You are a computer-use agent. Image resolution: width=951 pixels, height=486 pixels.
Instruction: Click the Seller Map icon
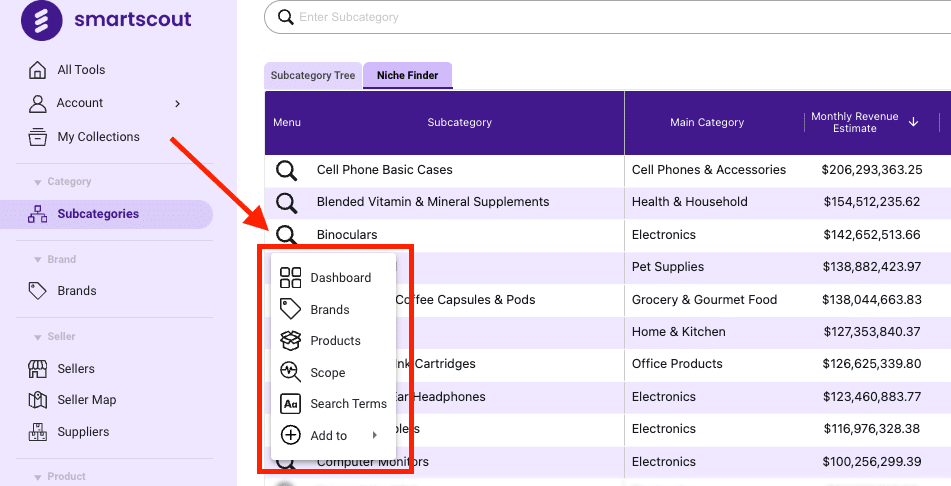[x=38, y=400]
